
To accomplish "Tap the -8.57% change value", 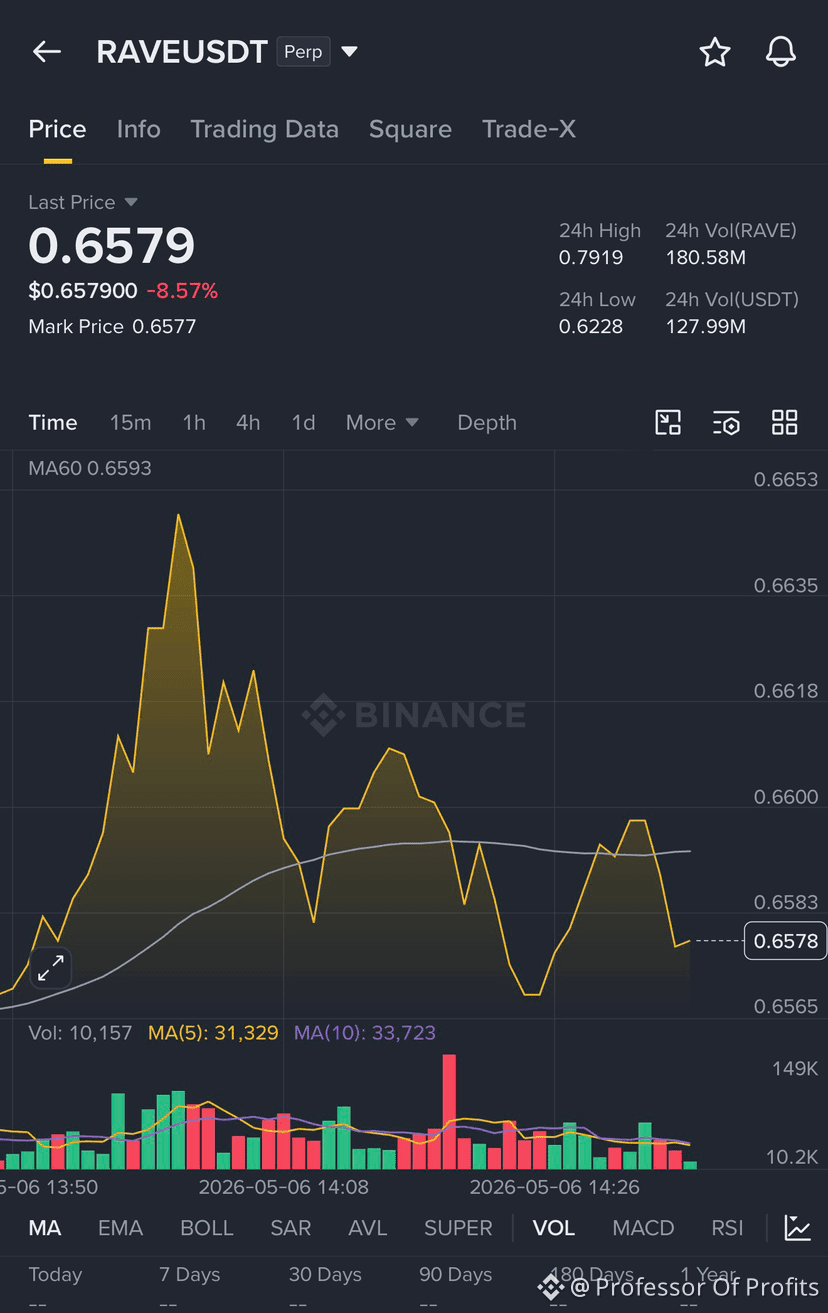I will (182, 291).
